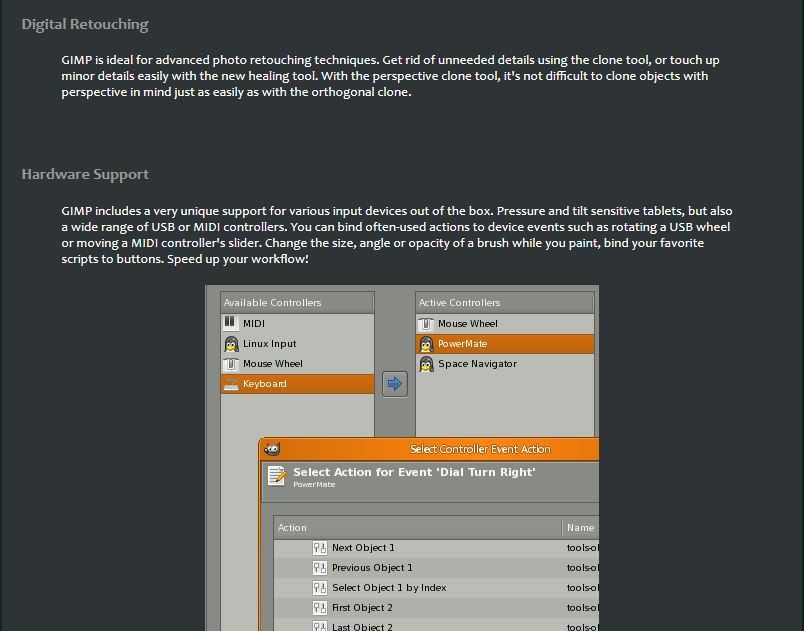The height and width of the screenshot is (631, 804).
Task: Click the Mouse Wheel icon in Active Controllers
Action: pos(426,324)
